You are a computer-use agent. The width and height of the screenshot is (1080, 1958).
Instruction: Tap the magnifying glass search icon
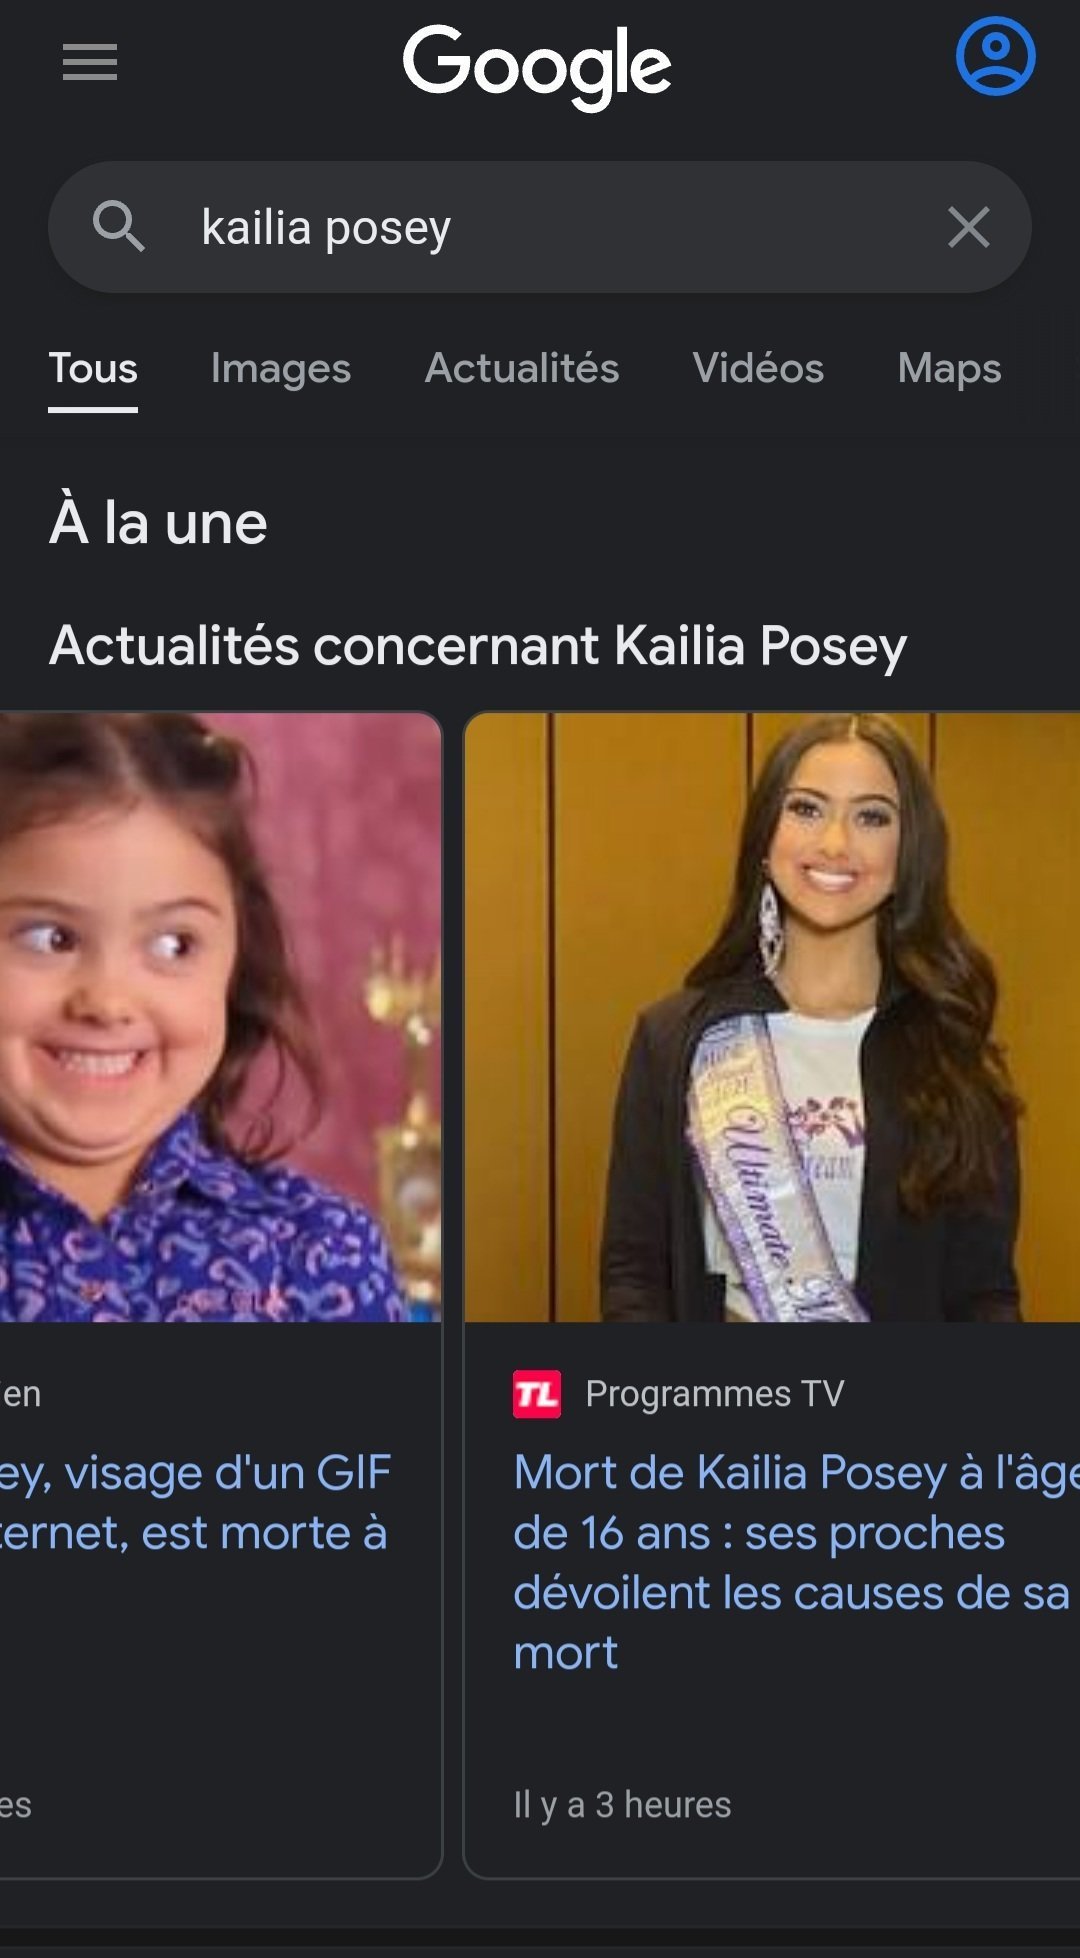coord(119,226)
